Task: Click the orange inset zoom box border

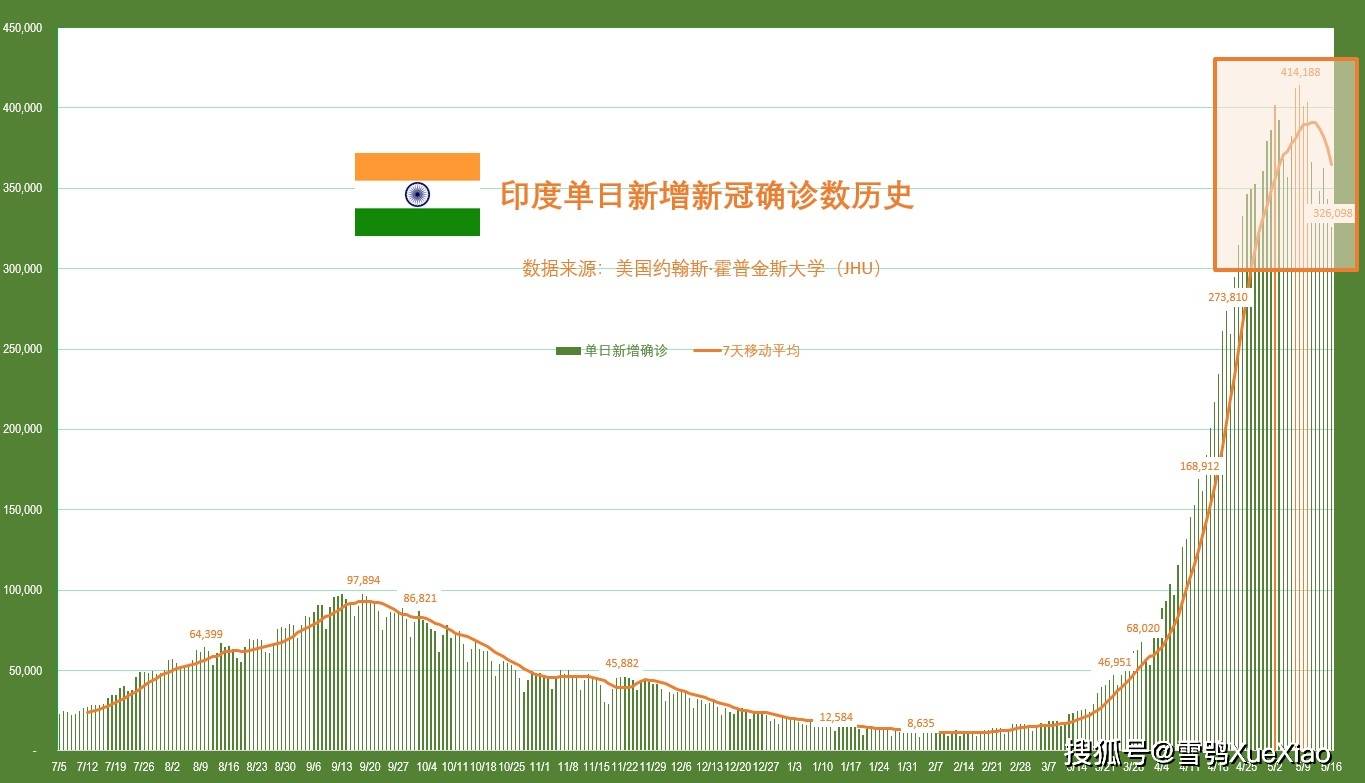Action: (1216, 165)
